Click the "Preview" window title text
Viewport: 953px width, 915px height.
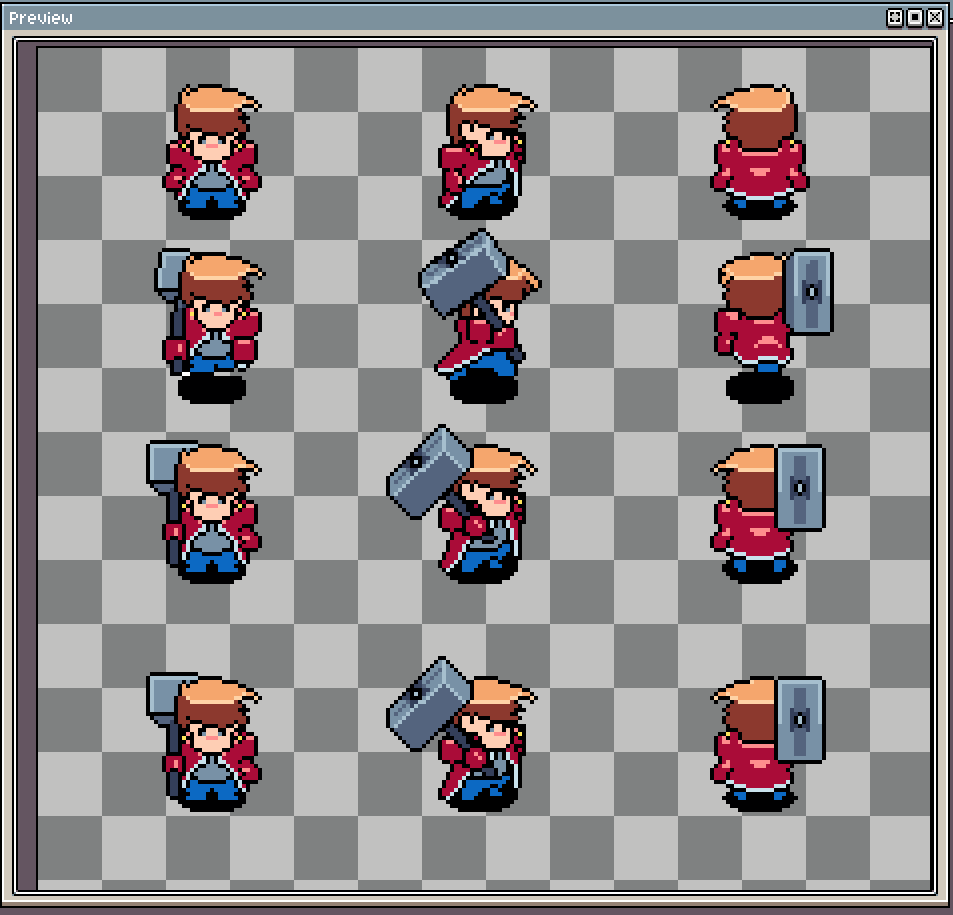41,18
